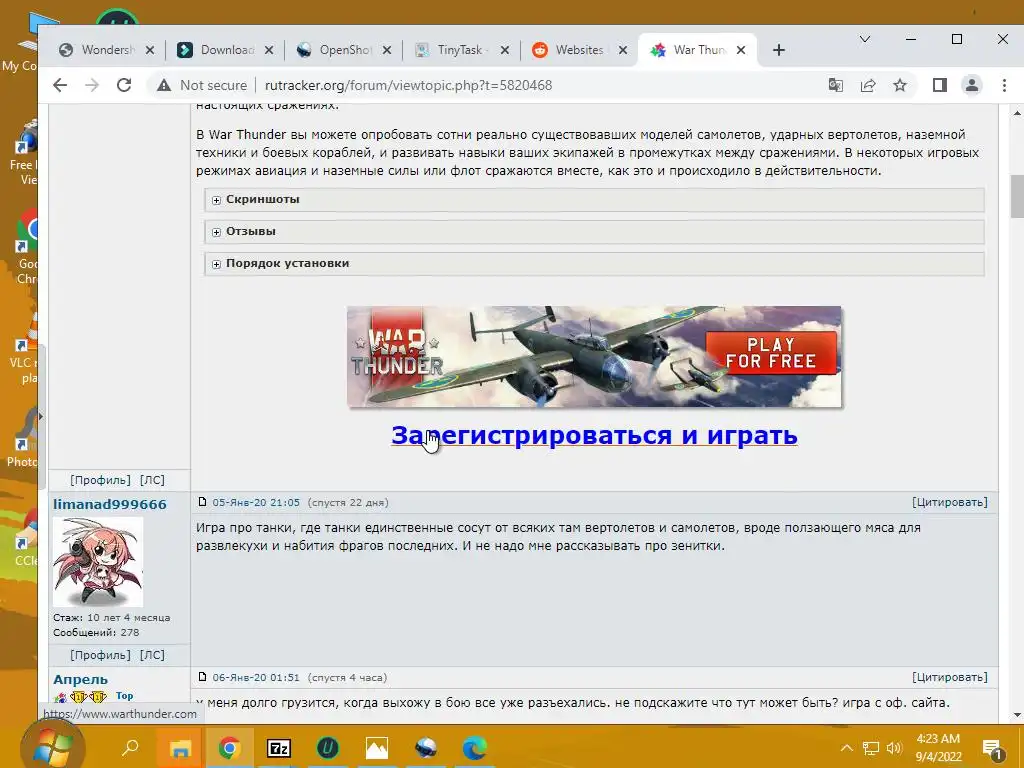Close the Download tab
Viewport: 1024px width, 768px height.
pos(269,50)
